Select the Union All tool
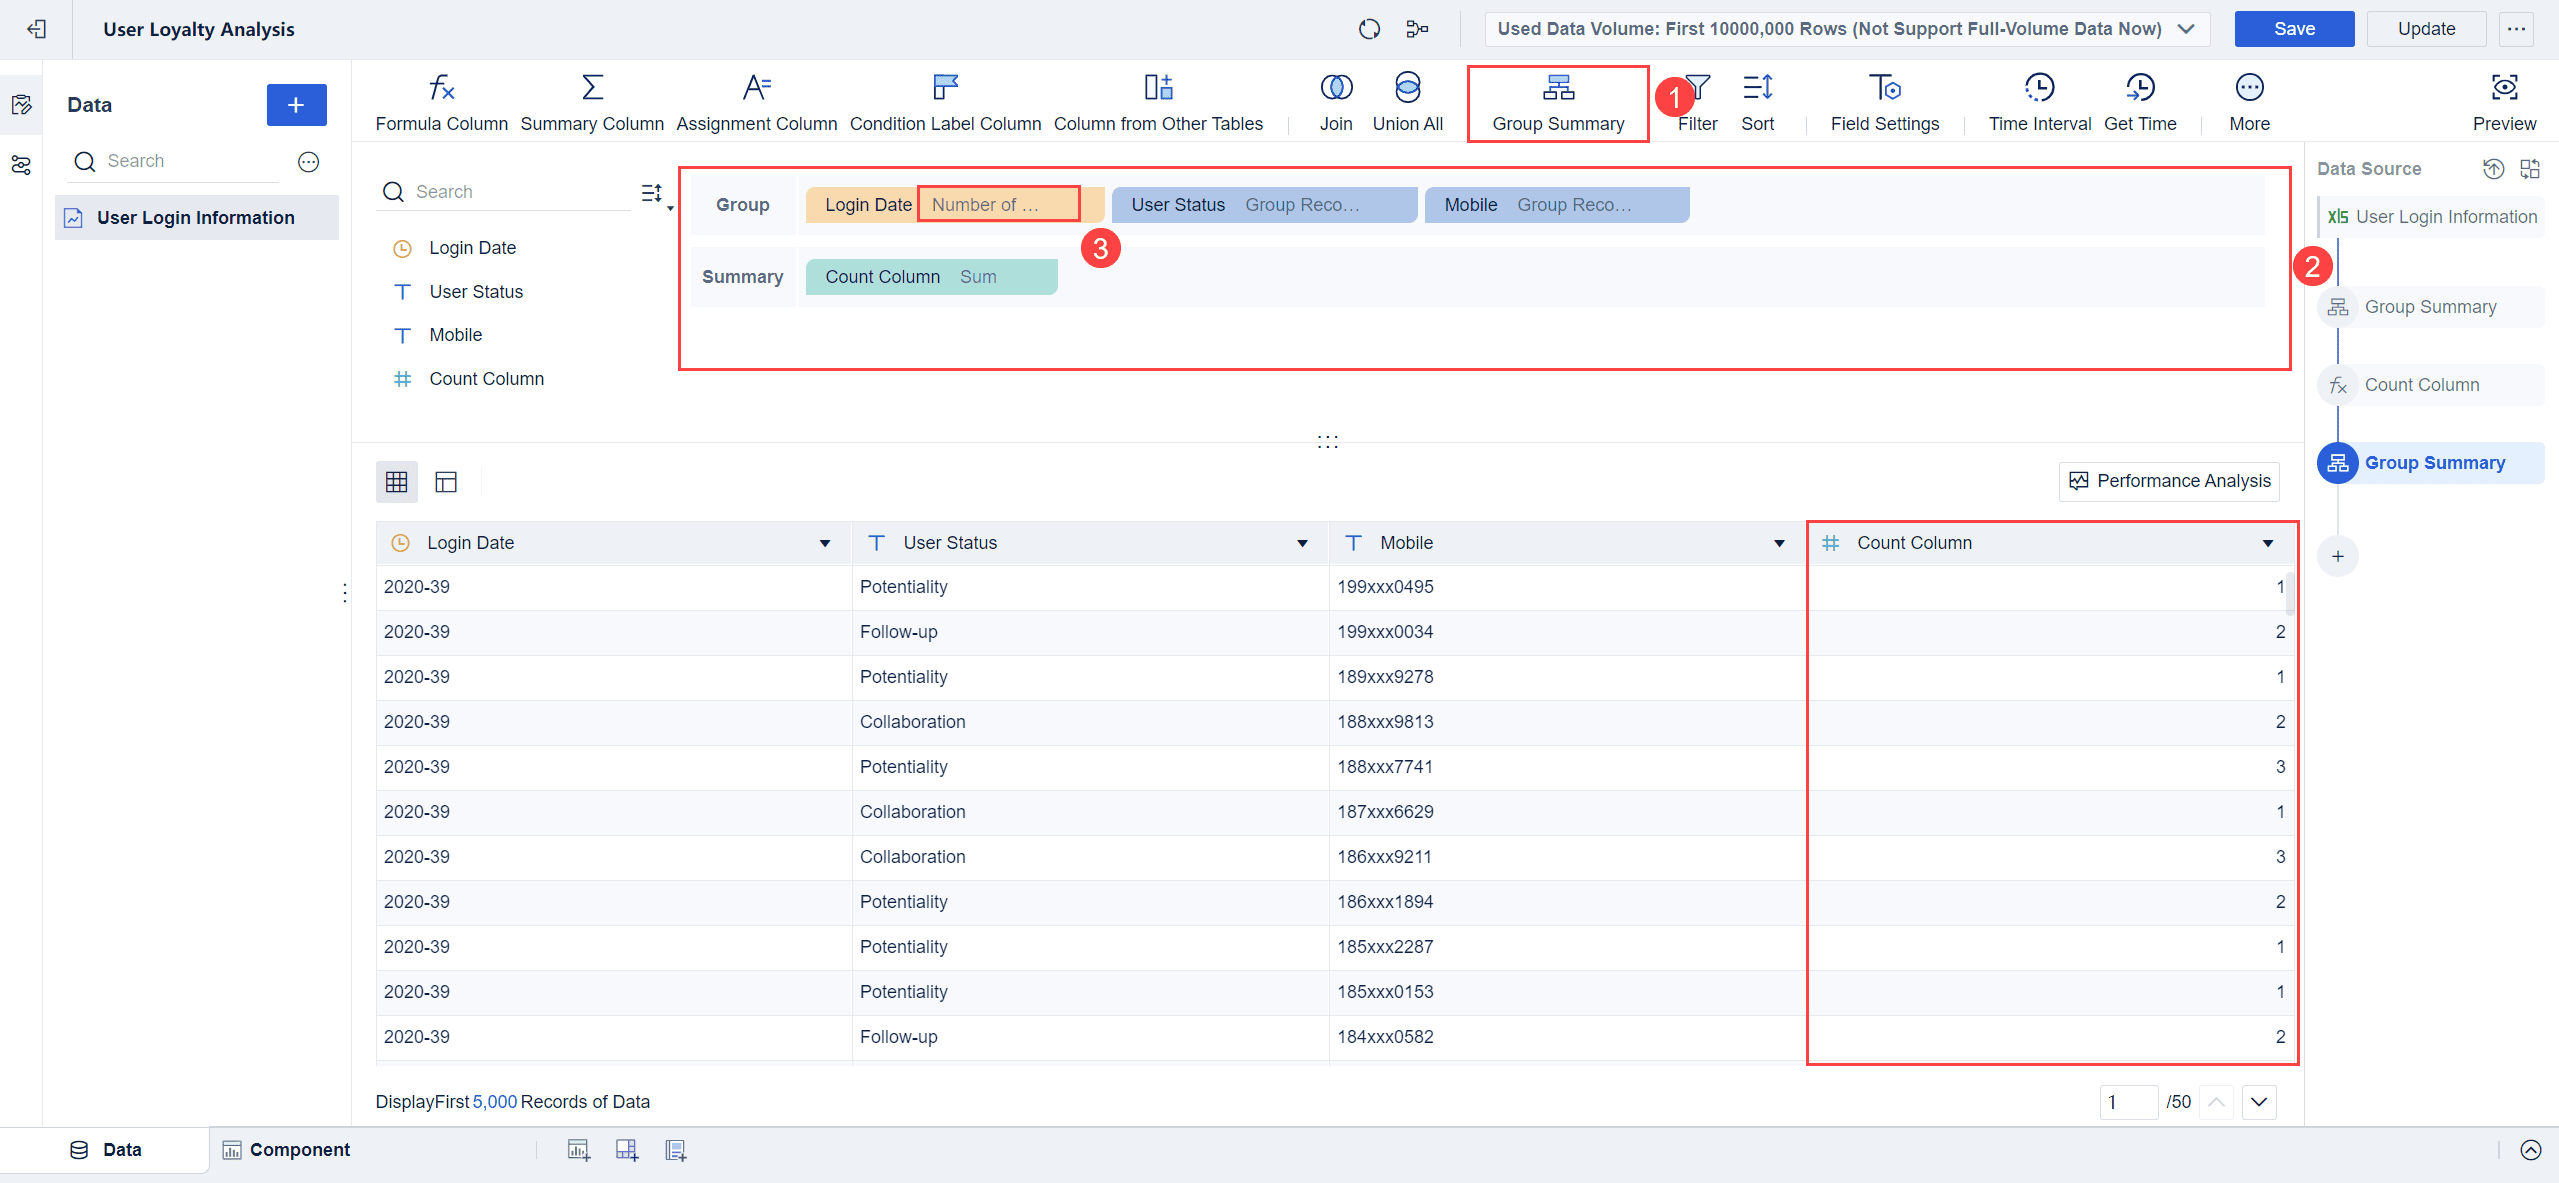Viewport: 2559px width, 1183px height. [x=1407, y=103]
